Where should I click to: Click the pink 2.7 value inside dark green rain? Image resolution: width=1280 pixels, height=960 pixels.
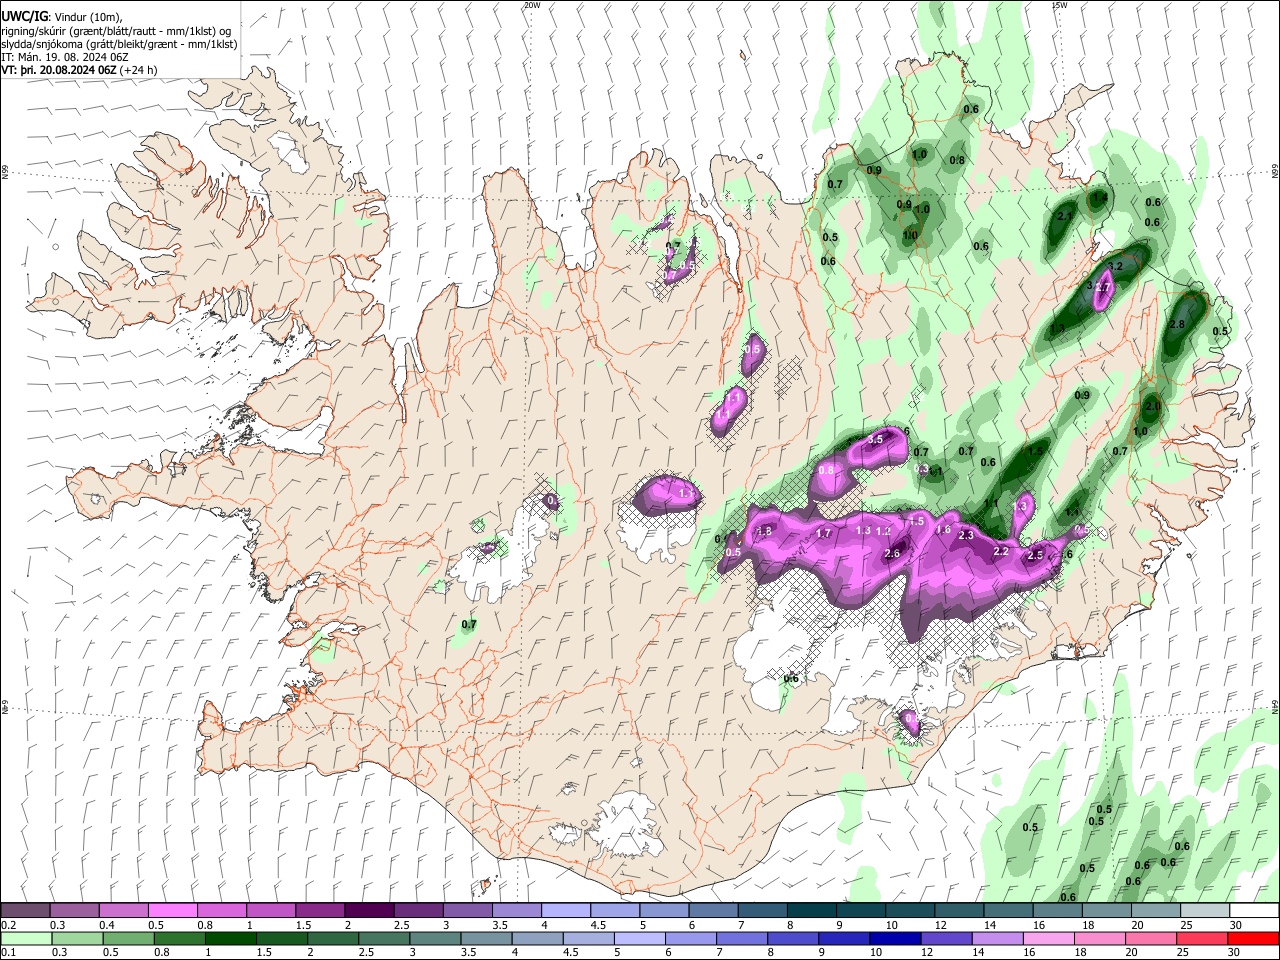click(1103, 287)
